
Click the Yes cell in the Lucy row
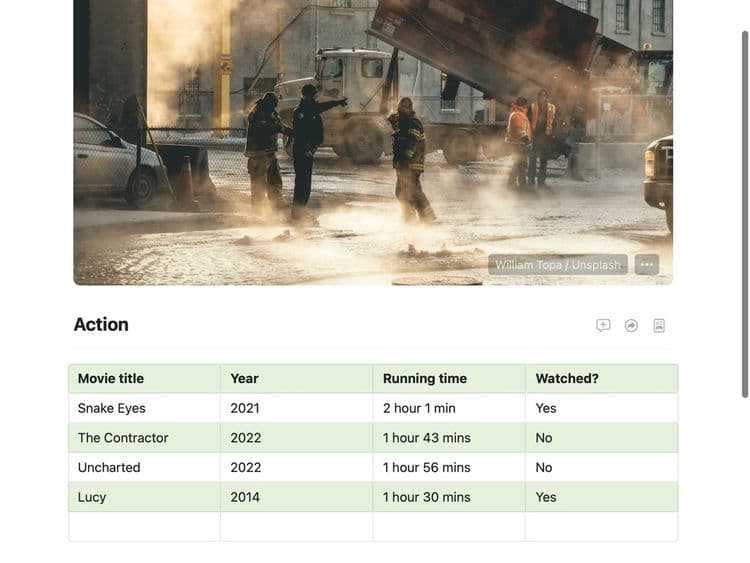pos(602,497)
